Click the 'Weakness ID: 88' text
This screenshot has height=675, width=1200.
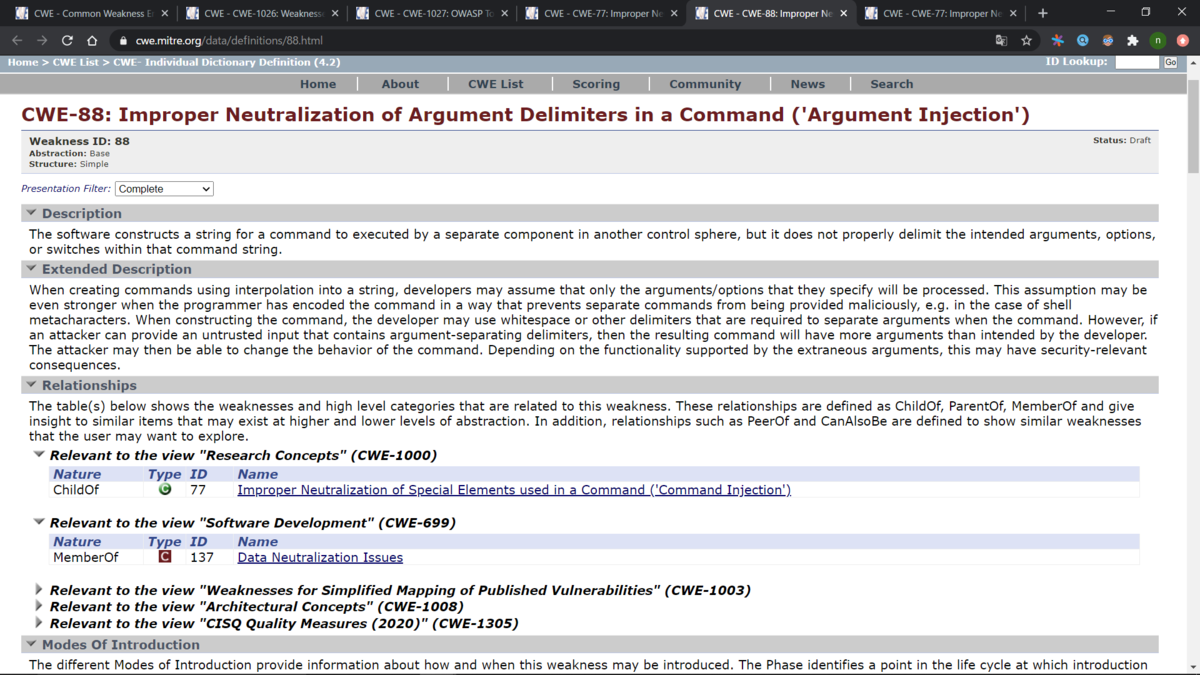[79, 141]
